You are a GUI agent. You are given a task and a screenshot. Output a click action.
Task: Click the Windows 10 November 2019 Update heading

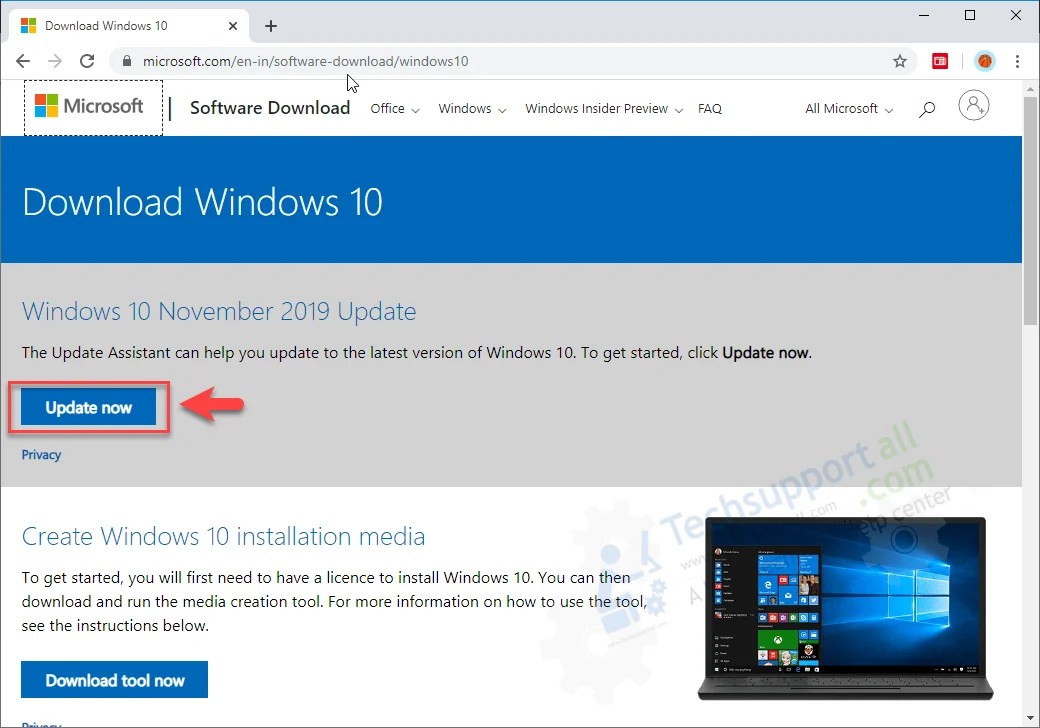click(219, 311)
